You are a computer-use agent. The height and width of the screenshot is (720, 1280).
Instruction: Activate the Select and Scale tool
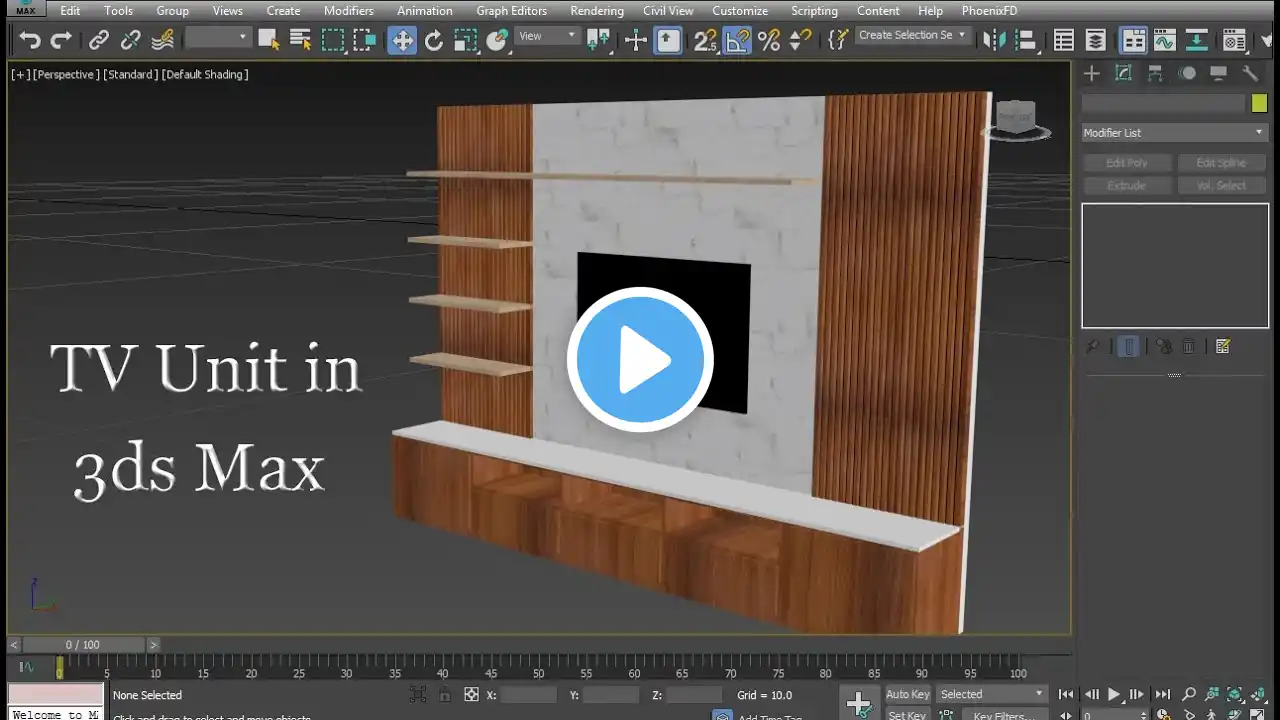click(466, 40)
